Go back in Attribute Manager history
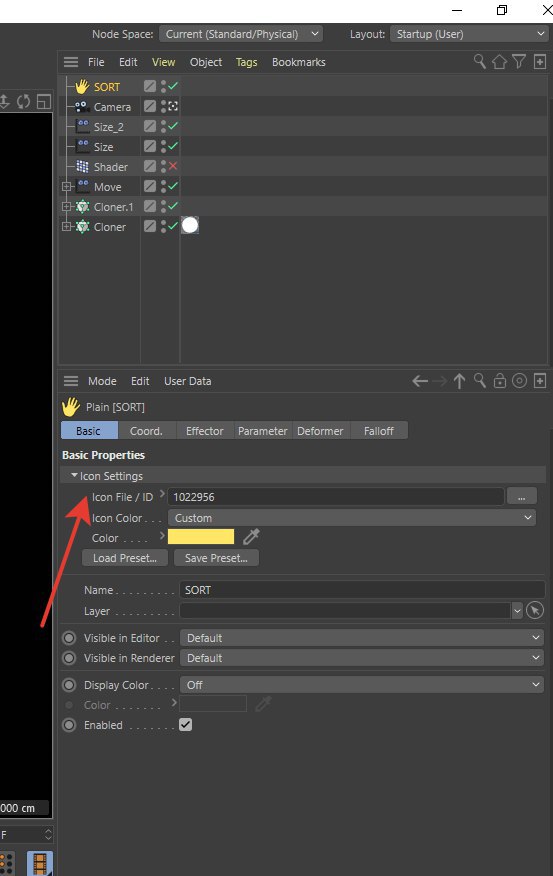This screenshot has width=553, height=876. pos(420,381)
